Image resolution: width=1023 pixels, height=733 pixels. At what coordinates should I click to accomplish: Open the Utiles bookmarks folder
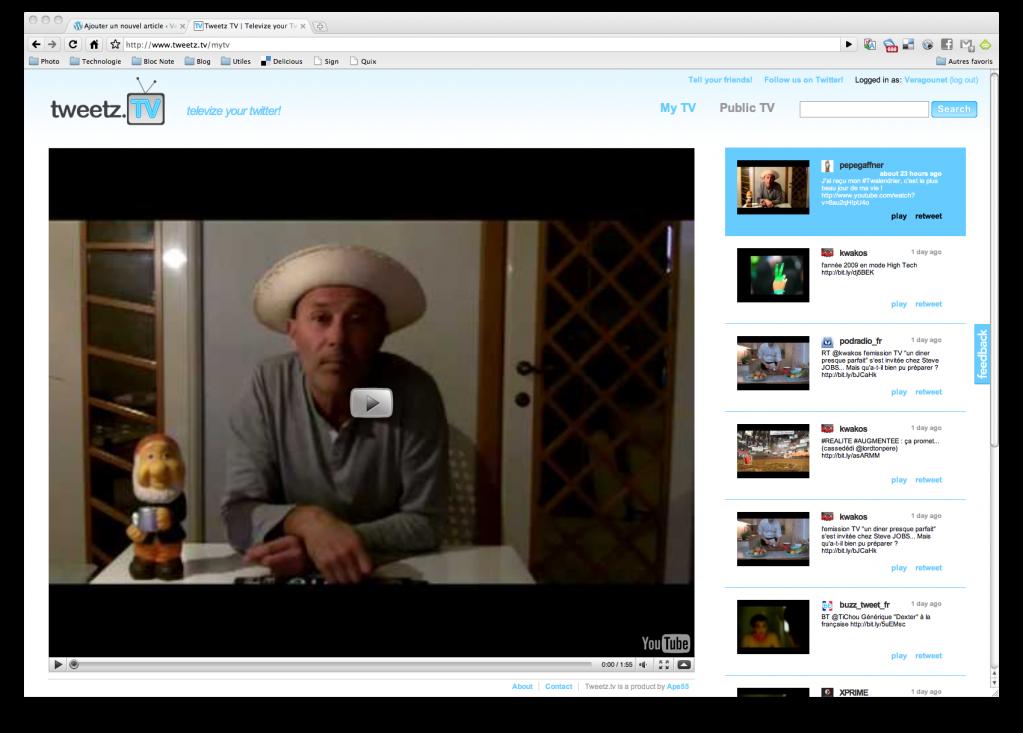pos(236,61)
